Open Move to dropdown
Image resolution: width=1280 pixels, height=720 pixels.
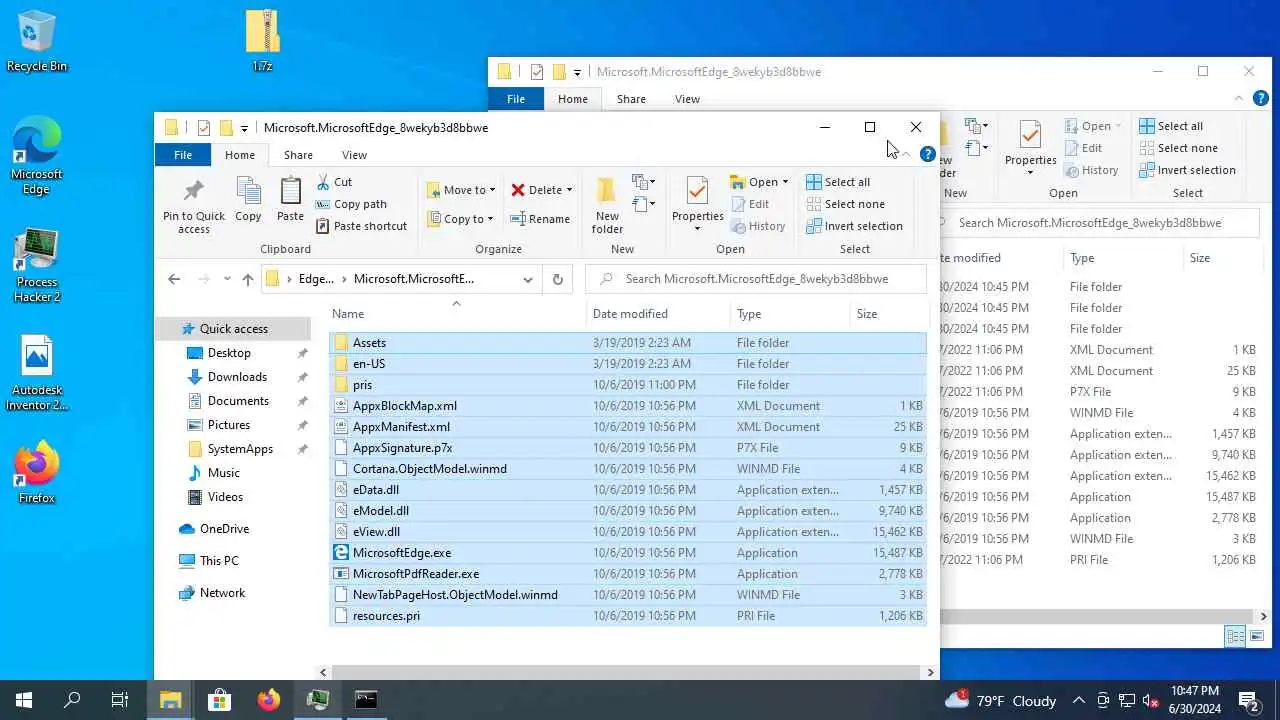461,190
